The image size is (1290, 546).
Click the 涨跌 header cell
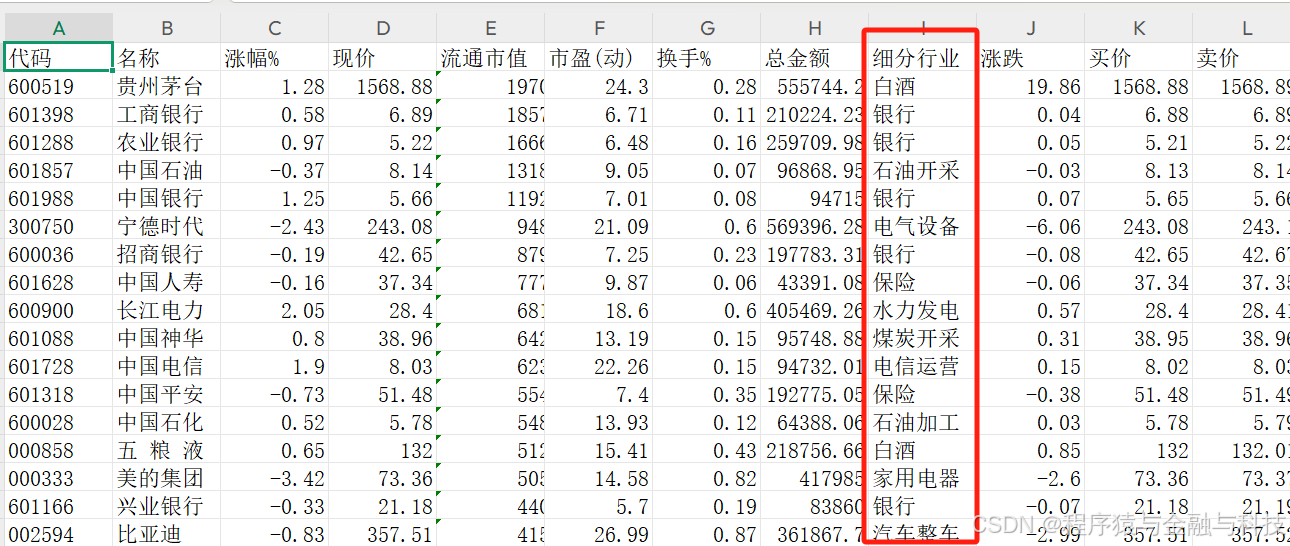[x=1031, y=58]
